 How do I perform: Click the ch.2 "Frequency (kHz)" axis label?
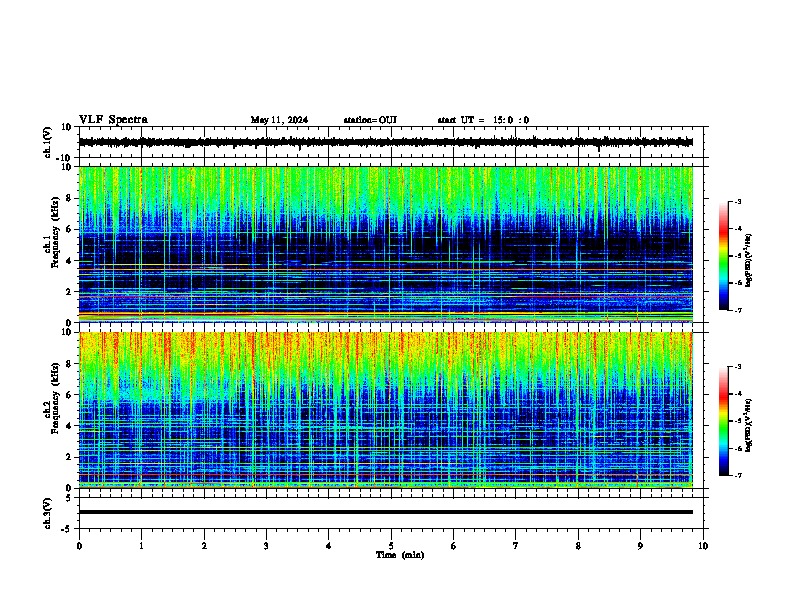55,398
